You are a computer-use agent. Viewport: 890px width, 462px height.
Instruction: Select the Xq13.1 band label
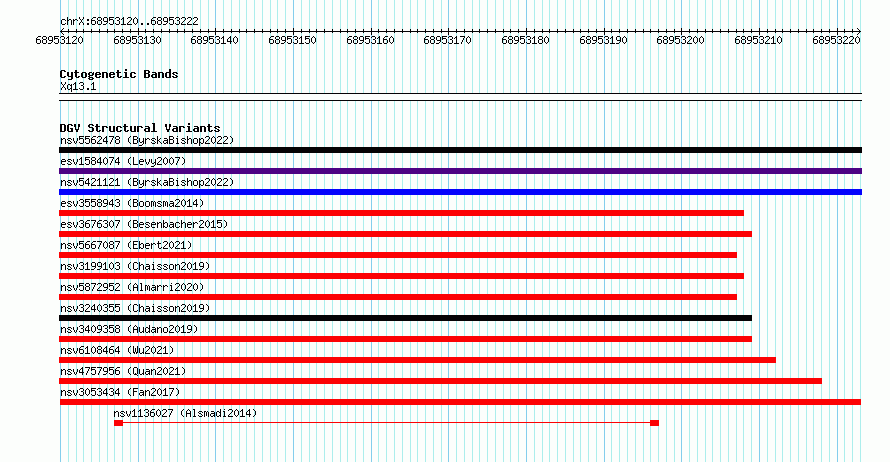pyautogui.click(x=78, y=86)
